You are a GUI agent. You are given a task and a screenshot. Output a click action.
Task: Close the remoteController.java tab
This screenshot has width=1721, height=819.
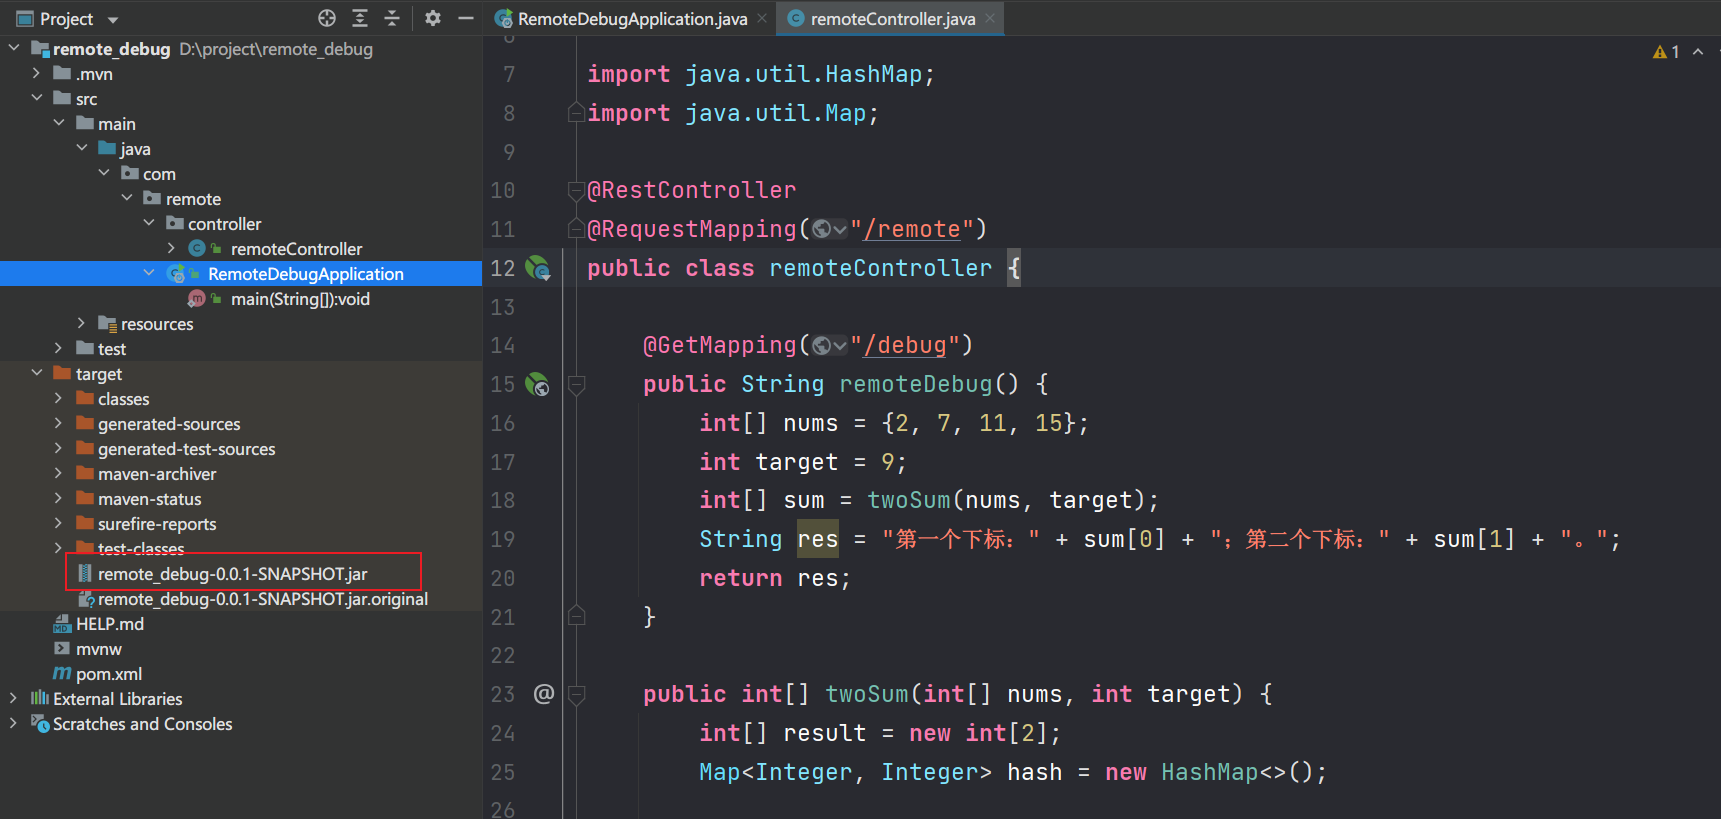click(x=990, y=18)
